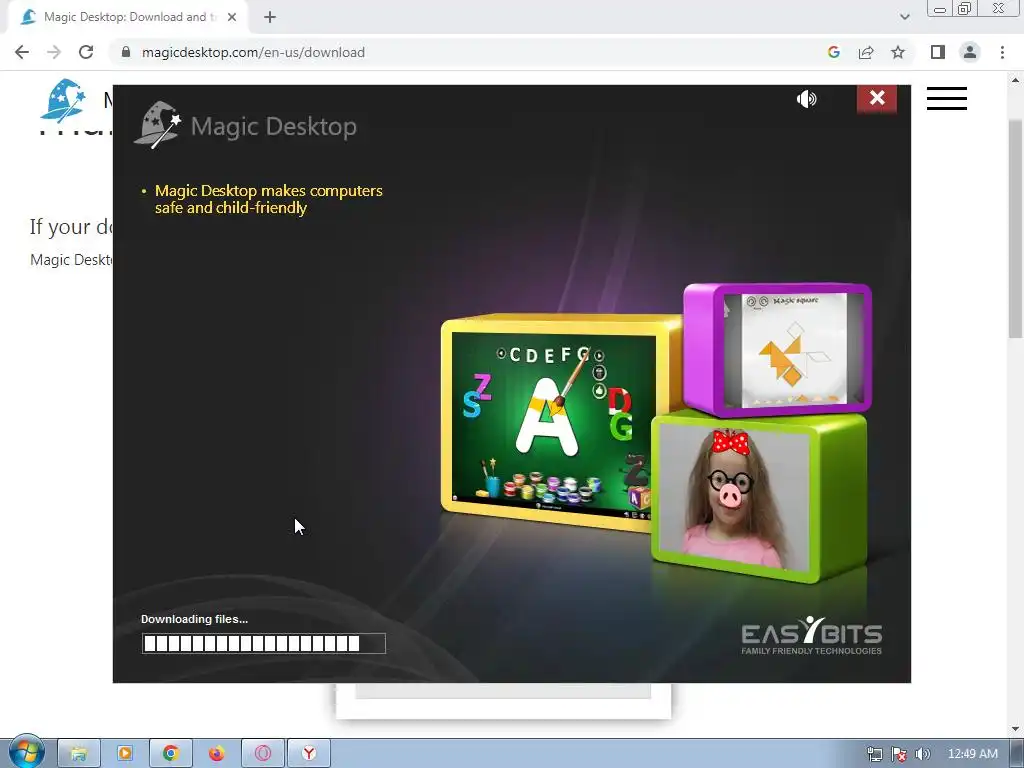
Task: Click the 'Downloading files...' status text
Action: click(x=195, y=619)
